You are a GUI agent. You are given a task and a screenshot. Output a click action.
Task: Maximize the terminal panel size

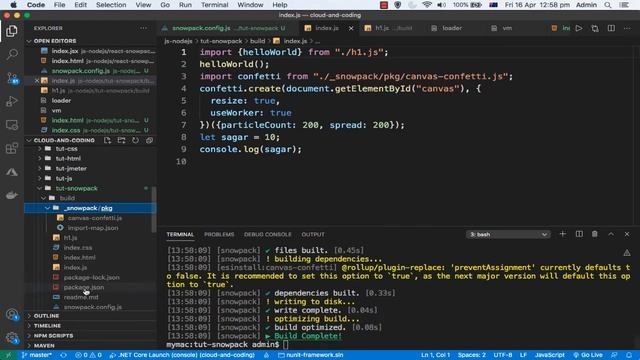611,234
